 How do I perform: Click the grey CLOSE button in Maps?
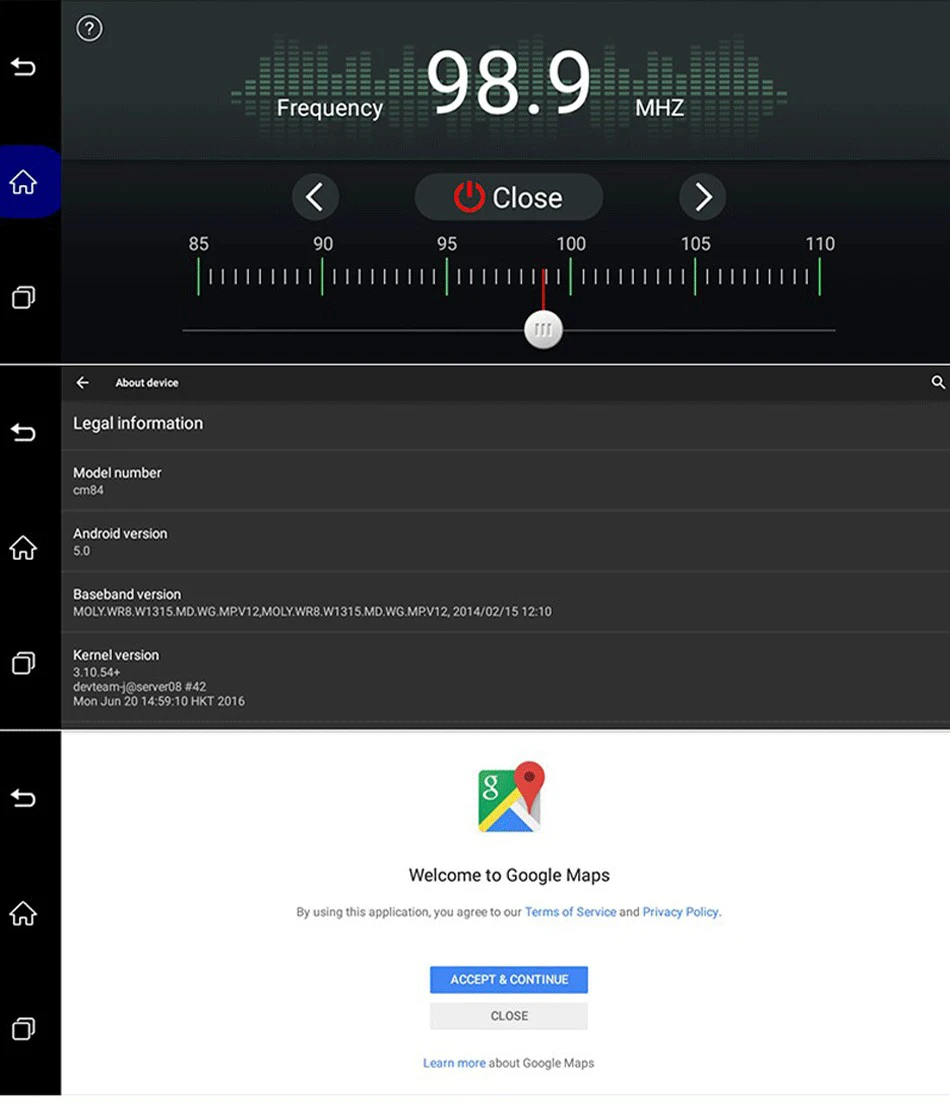[509, 1016]
